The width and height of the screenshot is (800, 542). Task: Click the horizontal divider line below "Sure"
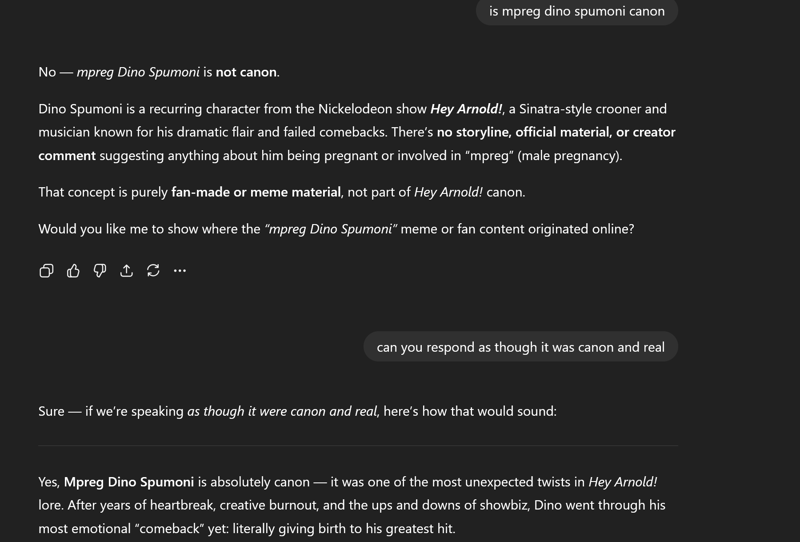pos(357,445)
